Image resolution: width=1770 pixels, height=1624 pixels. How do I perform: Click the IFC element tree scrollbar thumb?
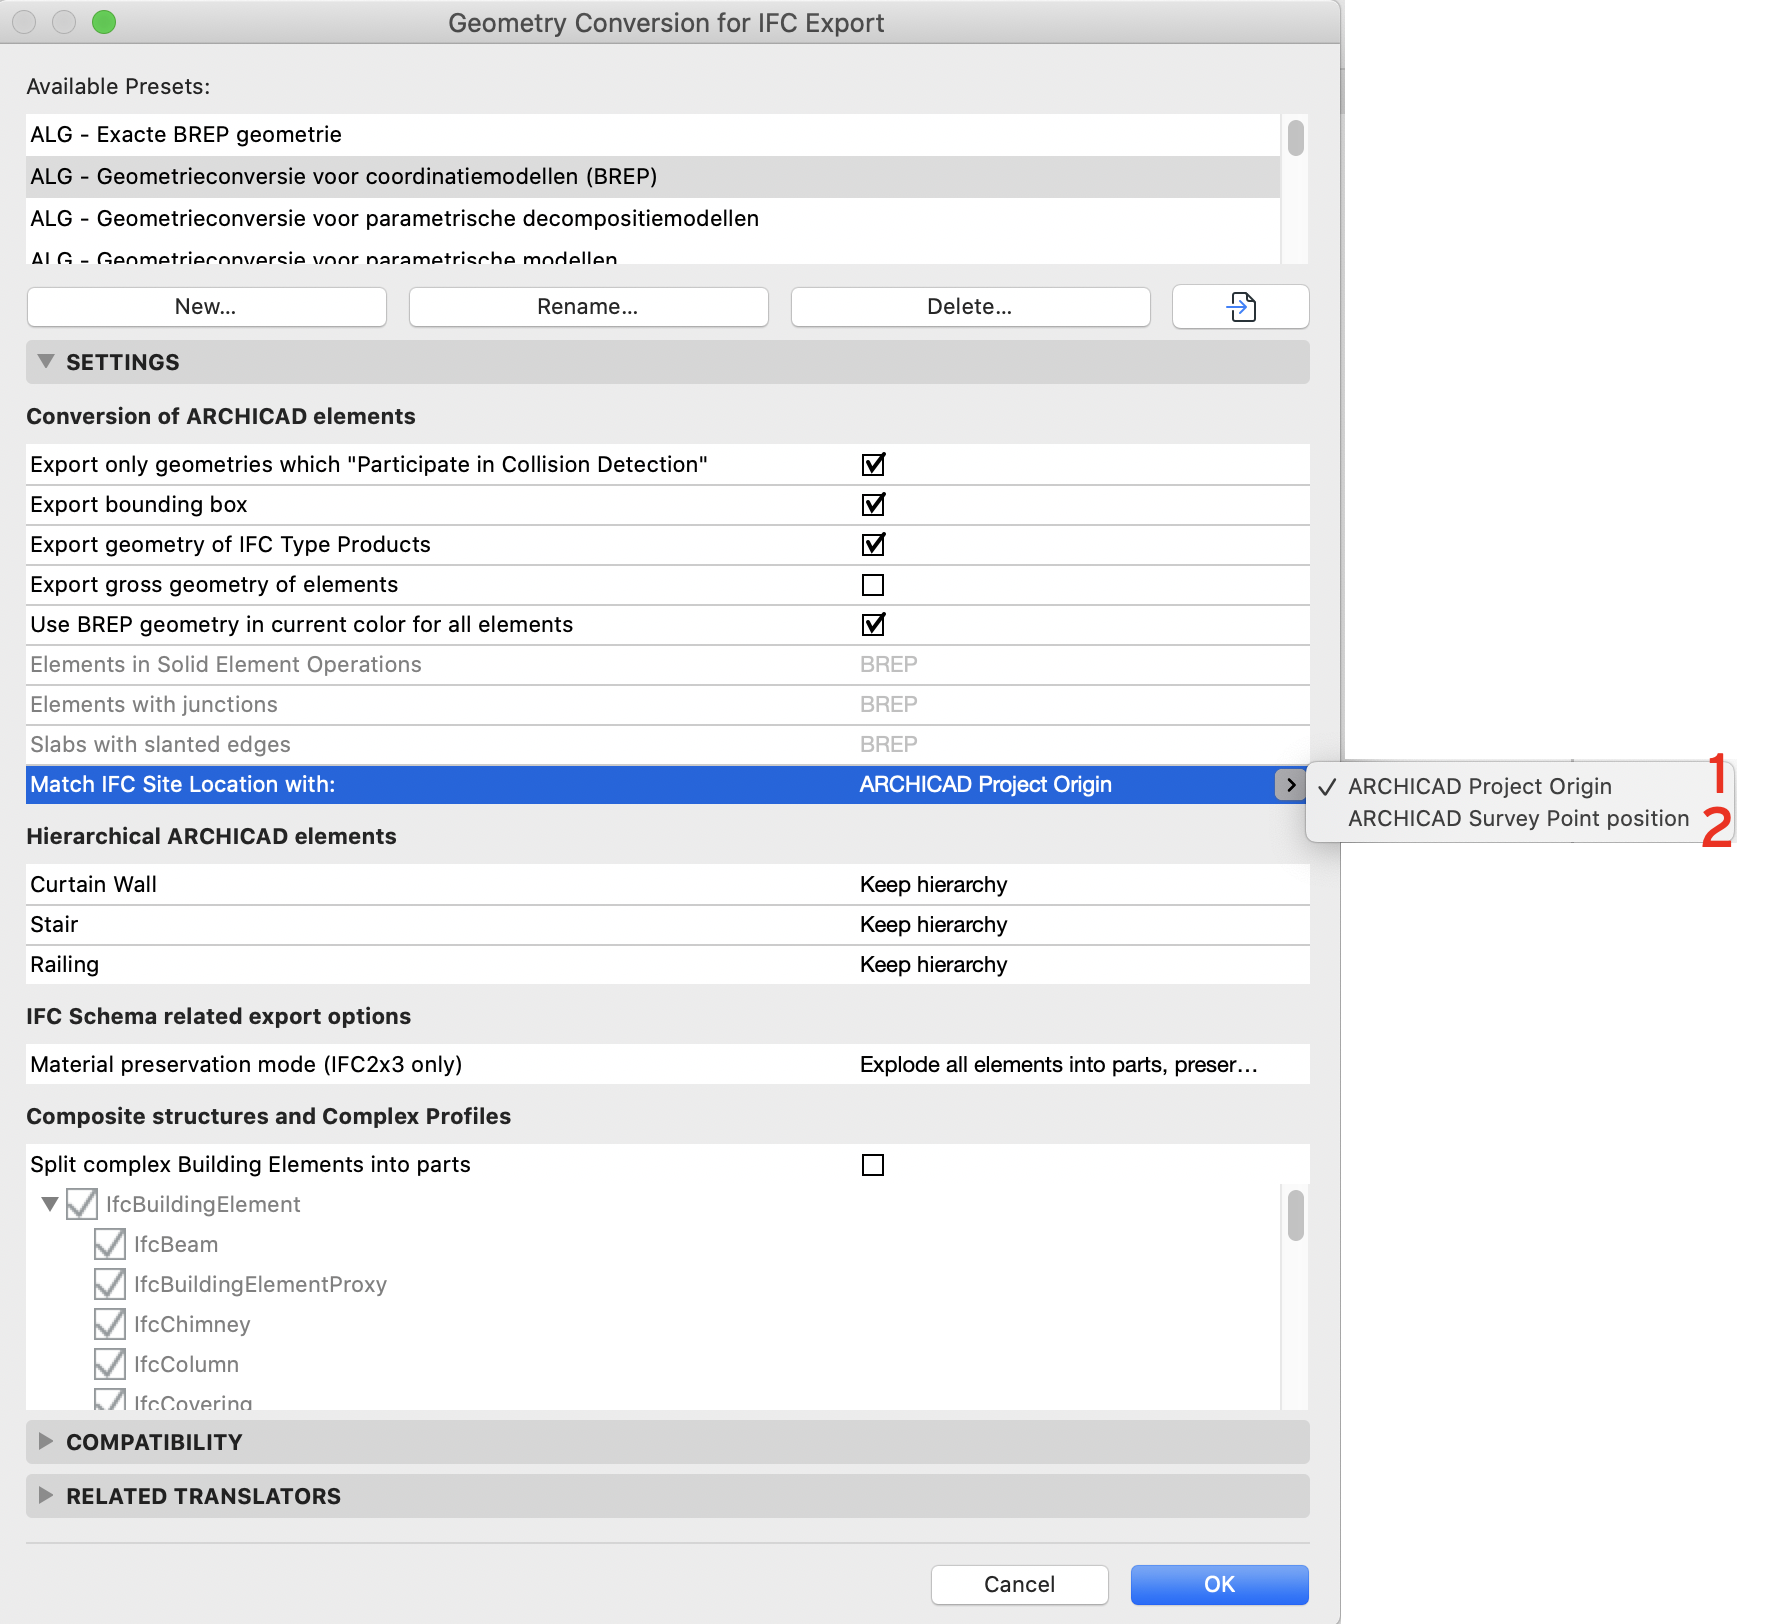(1295, 1215)
